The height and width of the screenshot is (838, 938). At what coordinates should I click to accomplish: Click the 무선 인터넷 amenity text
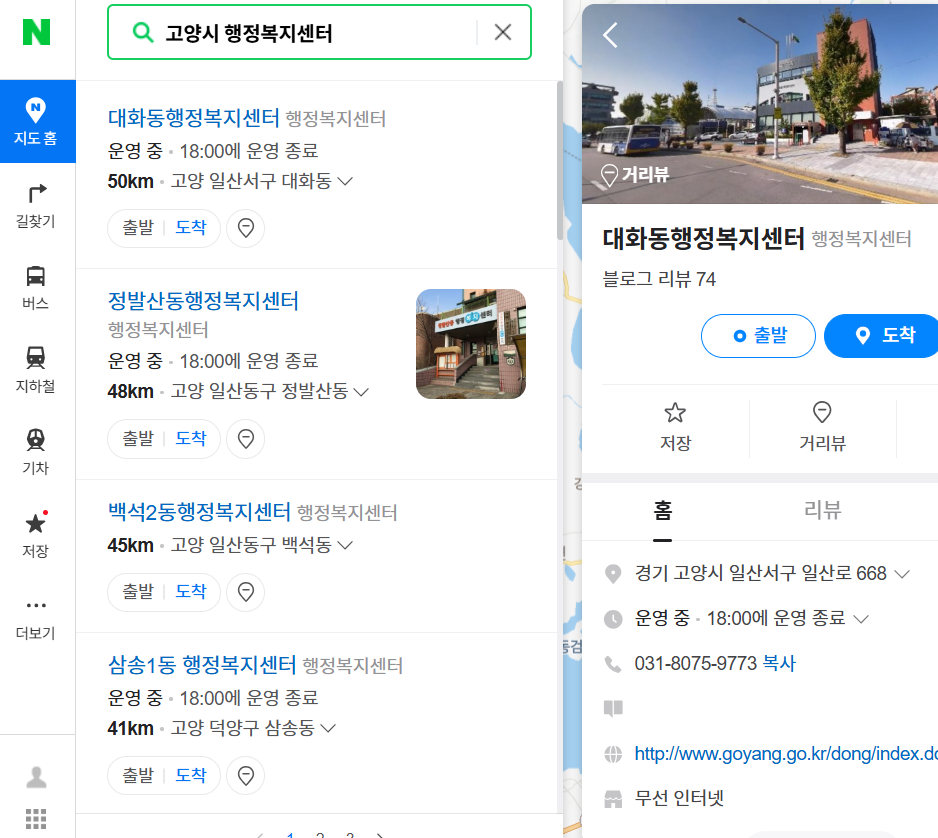(679, 798)
